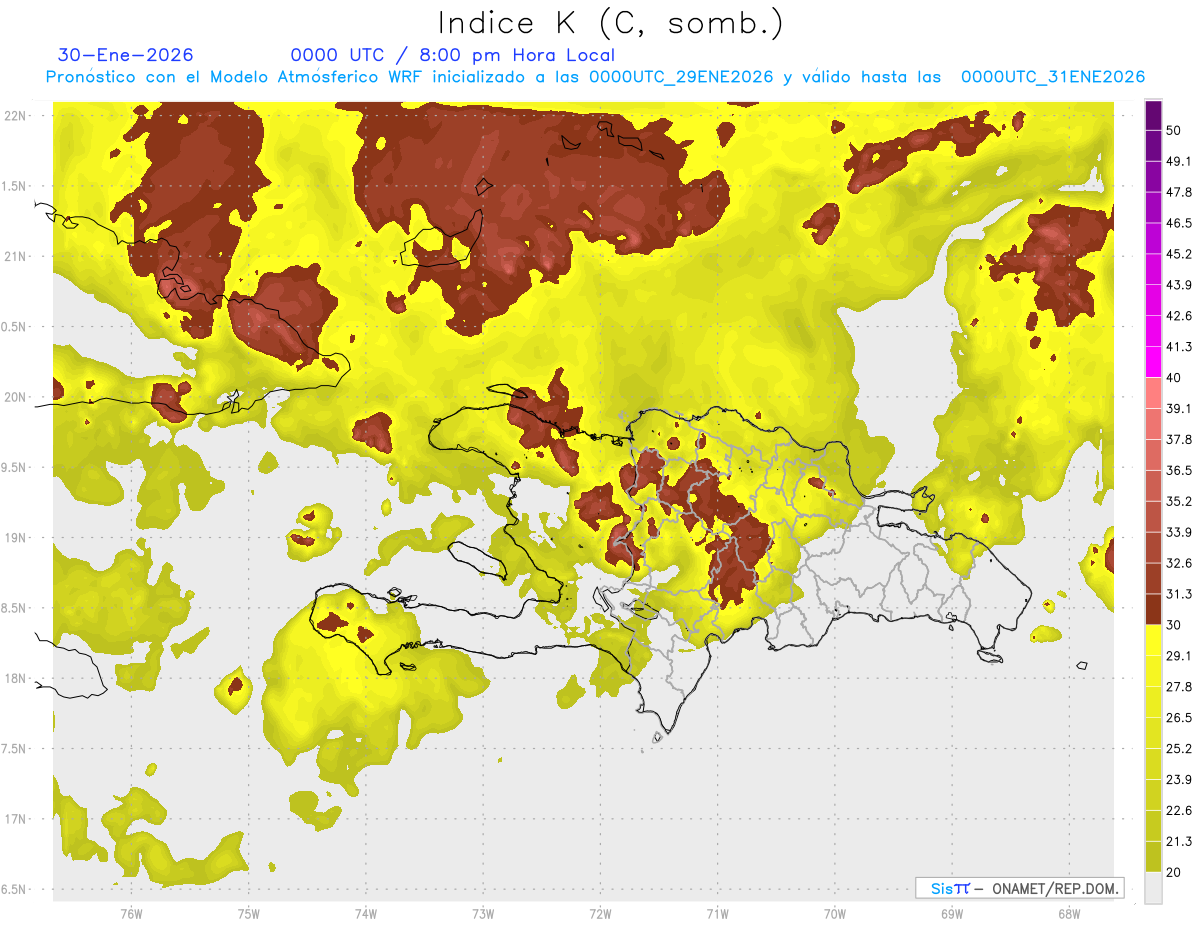This screenshot has width=1200, height=927.
Task: Click the colorbar label "43.9"
Action: click(1179, 285)
